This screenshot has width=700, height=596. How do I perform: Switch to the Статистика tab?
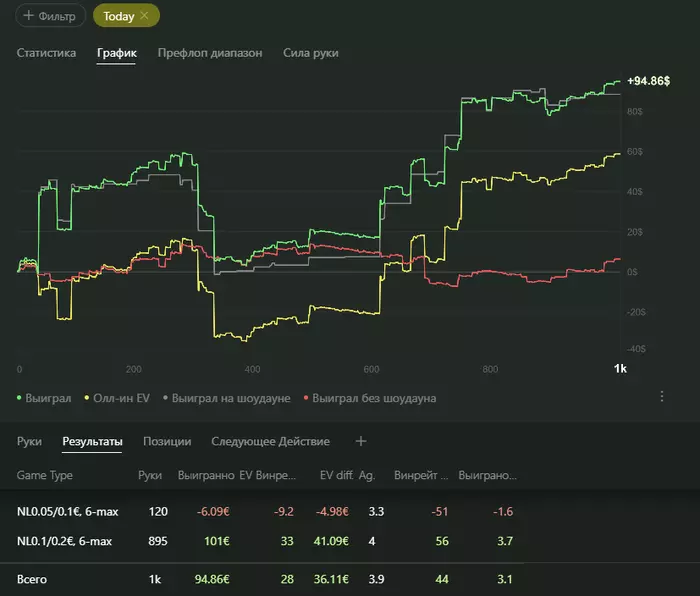tap(46, 53)
